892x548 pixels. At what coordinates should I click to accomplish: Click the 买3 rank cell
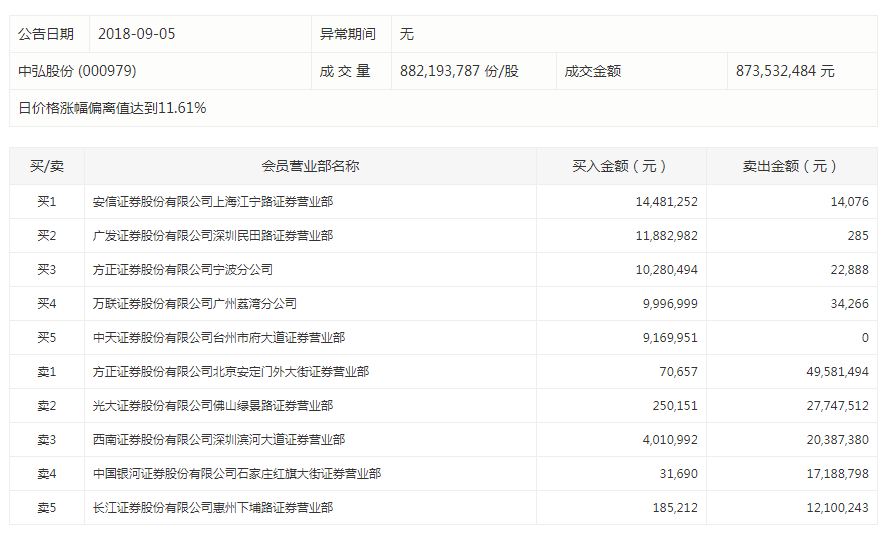(x=47, y=270)
